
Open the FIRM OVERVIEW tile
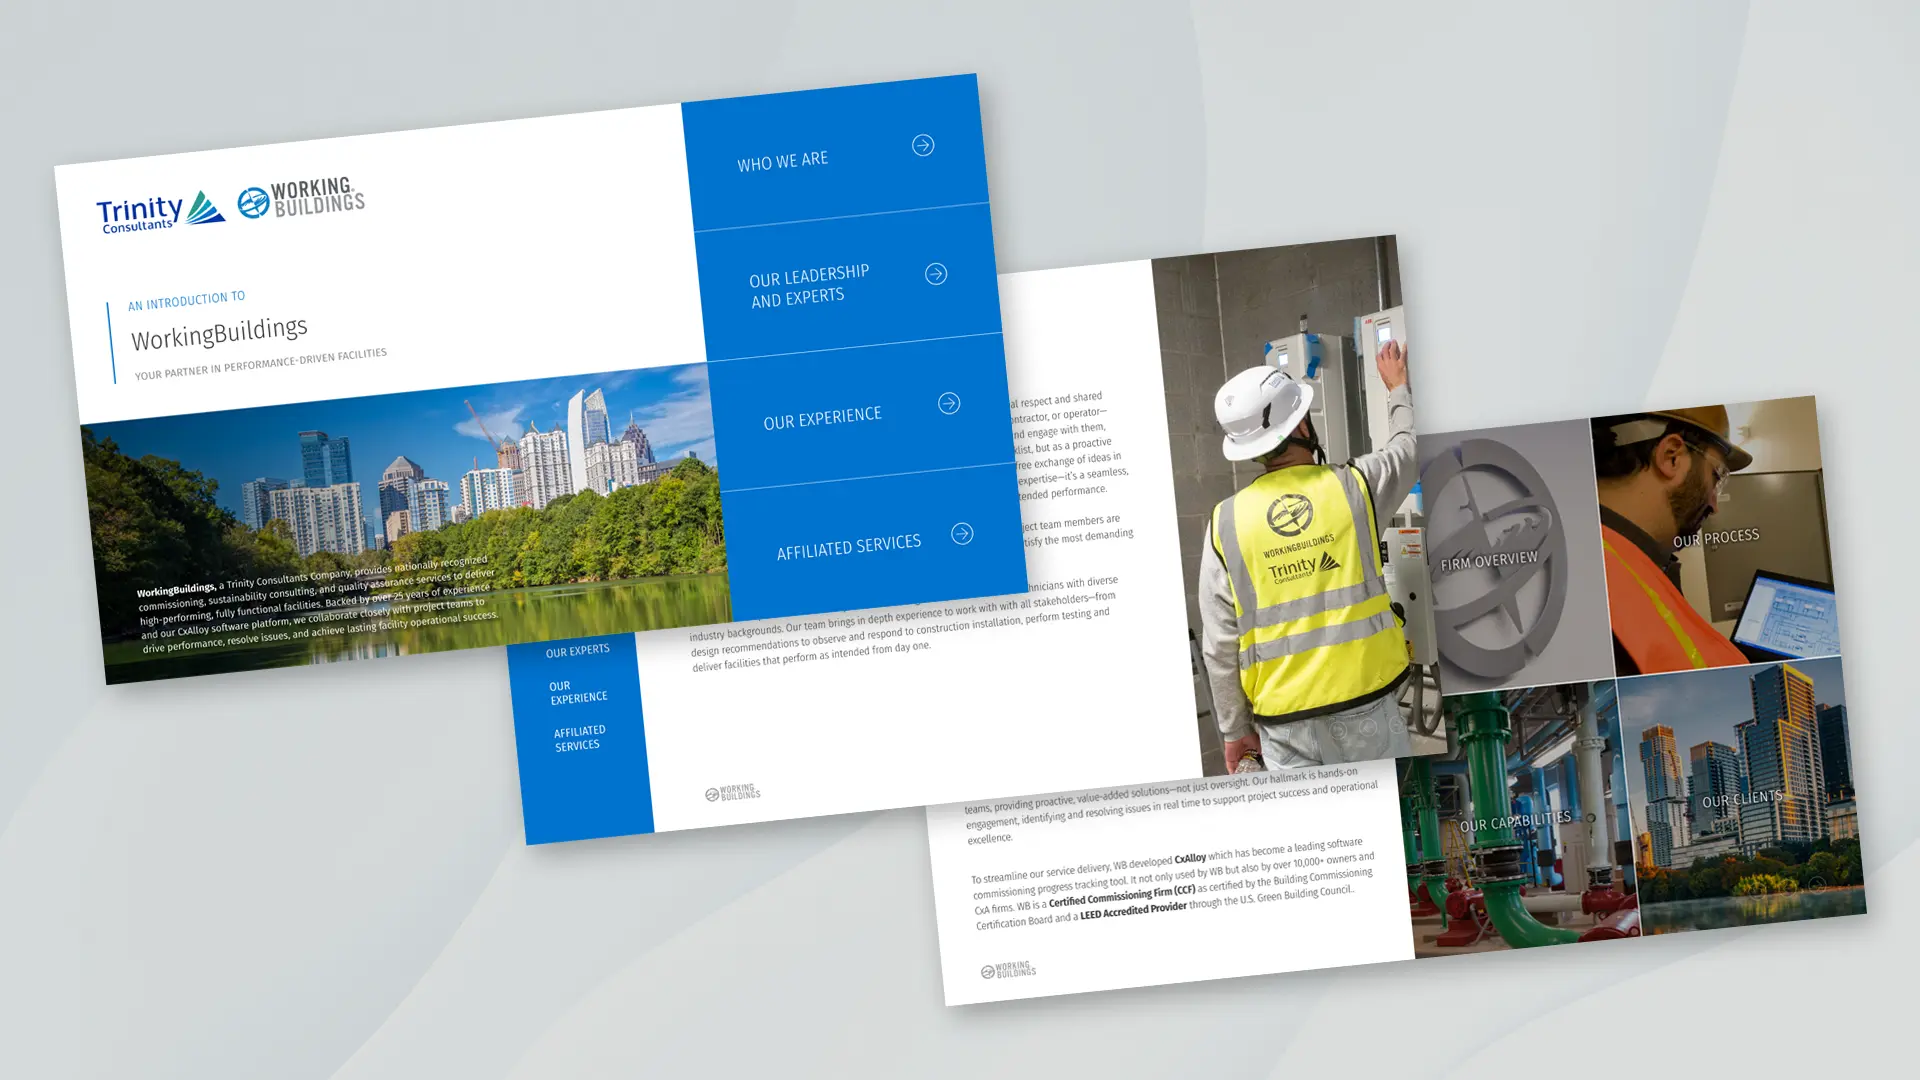pyautogui.click(x=1490, y=560)
